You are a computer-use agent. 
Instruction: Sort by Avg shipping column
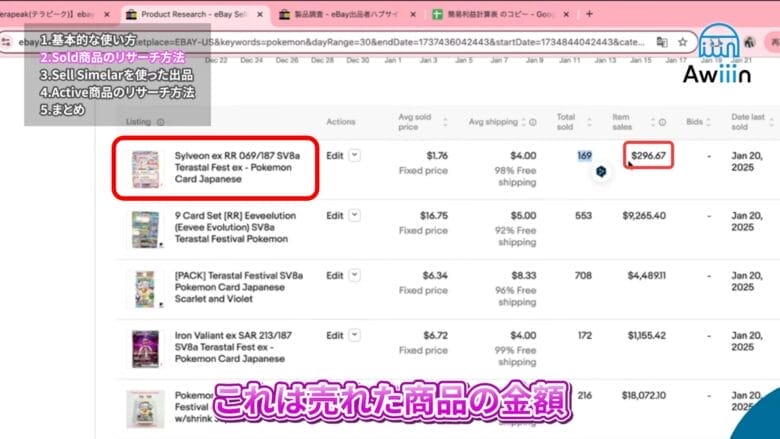[x=523, y=122]
